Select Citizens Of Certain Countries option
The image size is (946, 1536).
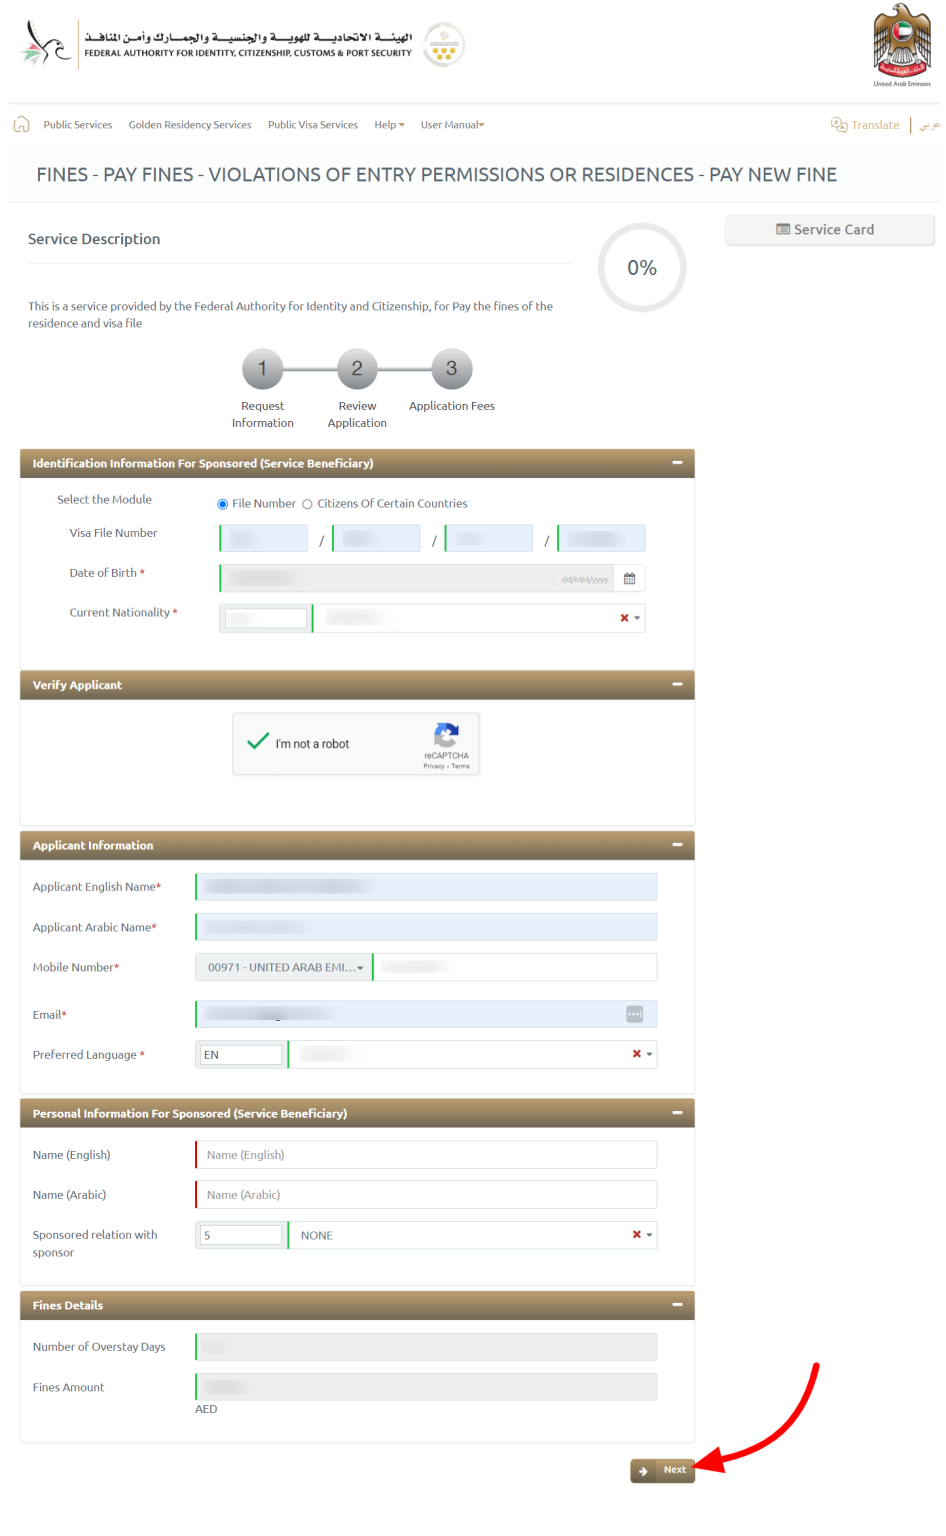point(307,504)
